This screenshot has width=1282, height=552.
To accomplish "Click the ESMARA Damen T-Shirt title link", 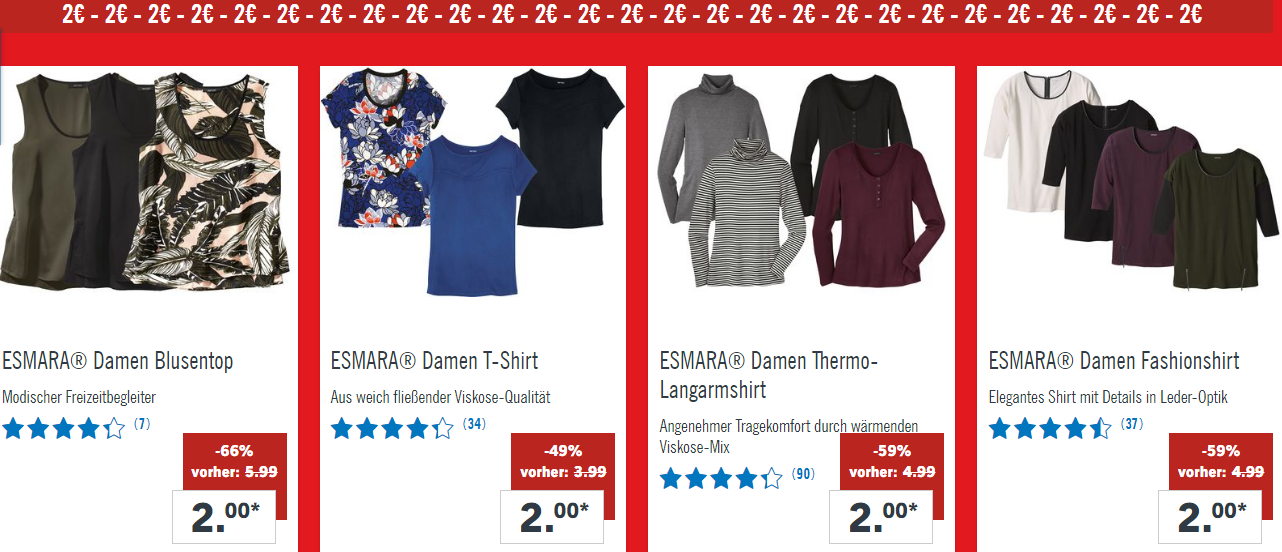I will (434, 361).
